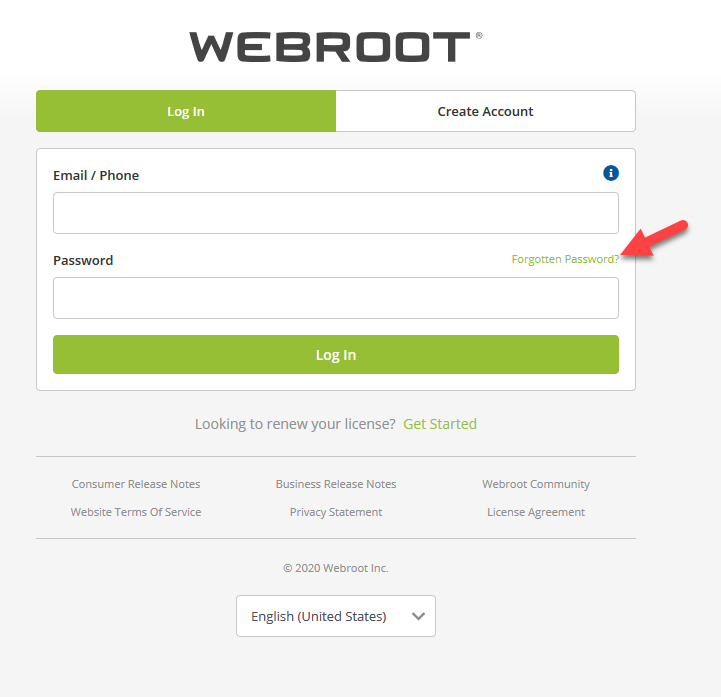721x697 pixels.
Task: Click the 2020 Webroot Inc. copyright text
Action: click(336, 568)
